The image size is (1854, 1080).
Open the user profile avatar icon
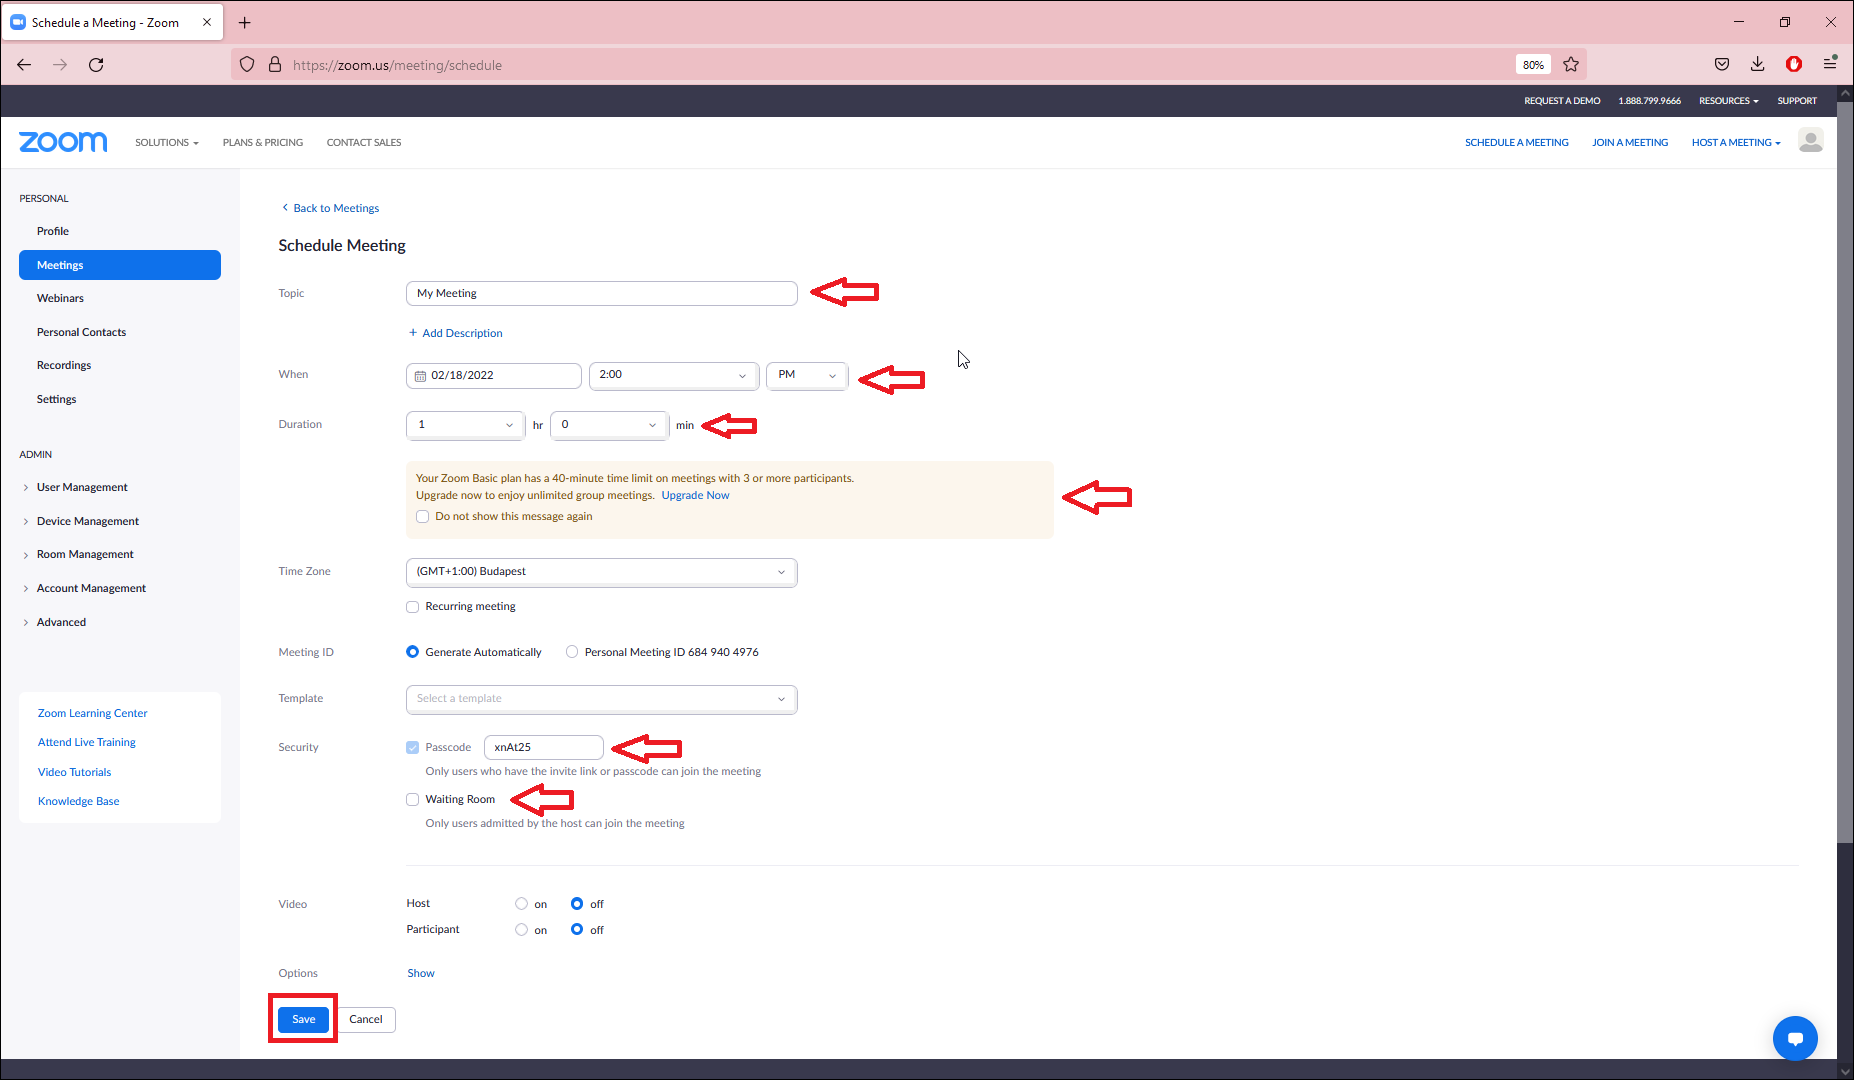point(1810,141)
